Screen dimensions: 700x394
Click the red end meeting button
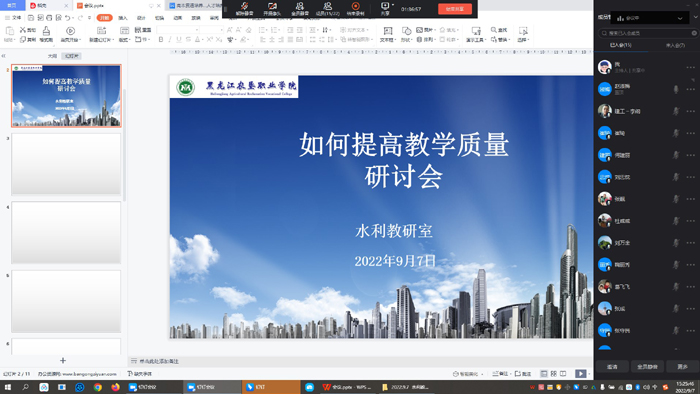tap(454, 9)
